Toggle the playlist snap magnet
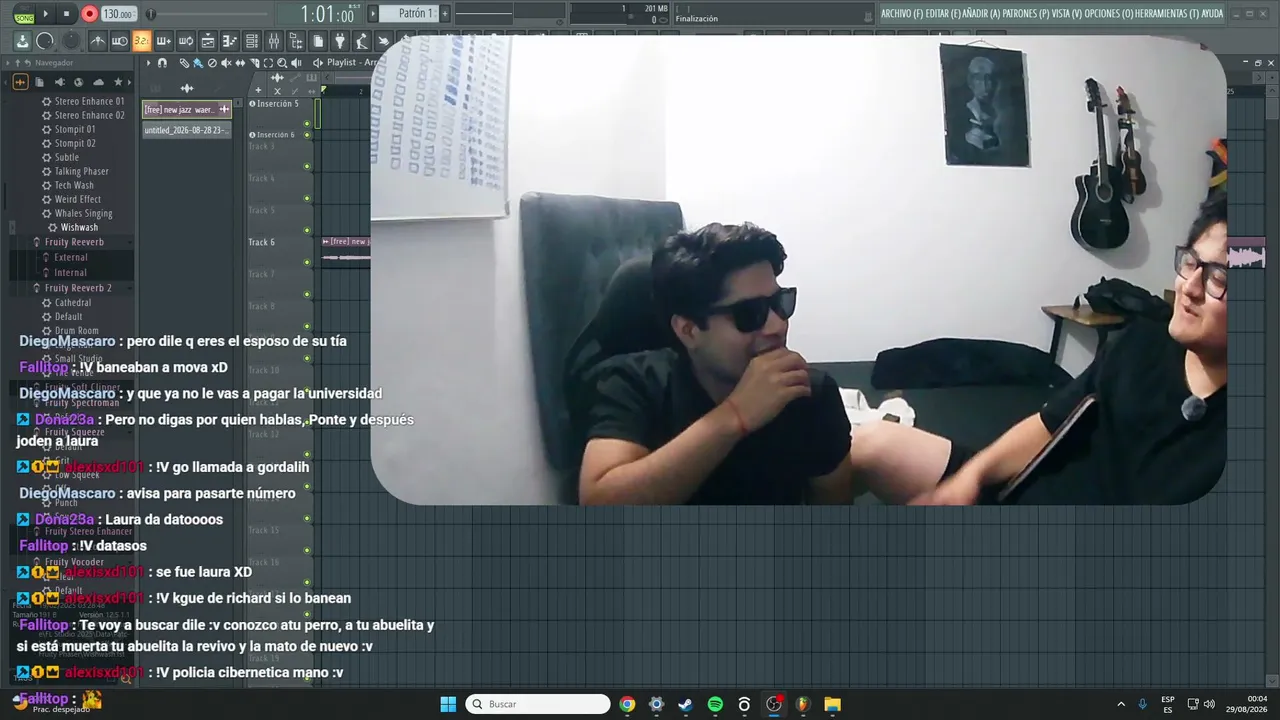The height and width of the screenshot is (720, 1280). (162, 63)
